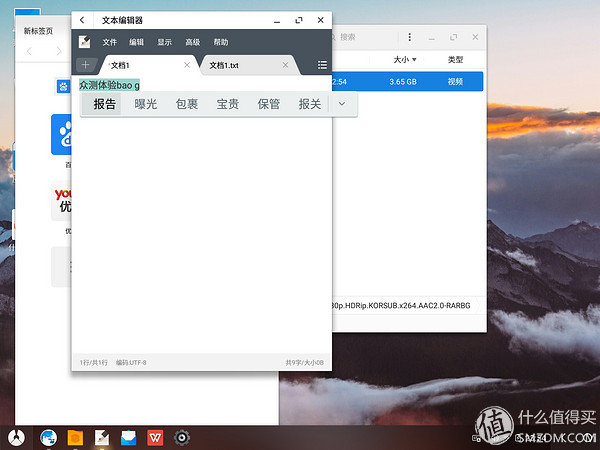Click the 编码:UTF-8 status entry

(x=131, y=362)
